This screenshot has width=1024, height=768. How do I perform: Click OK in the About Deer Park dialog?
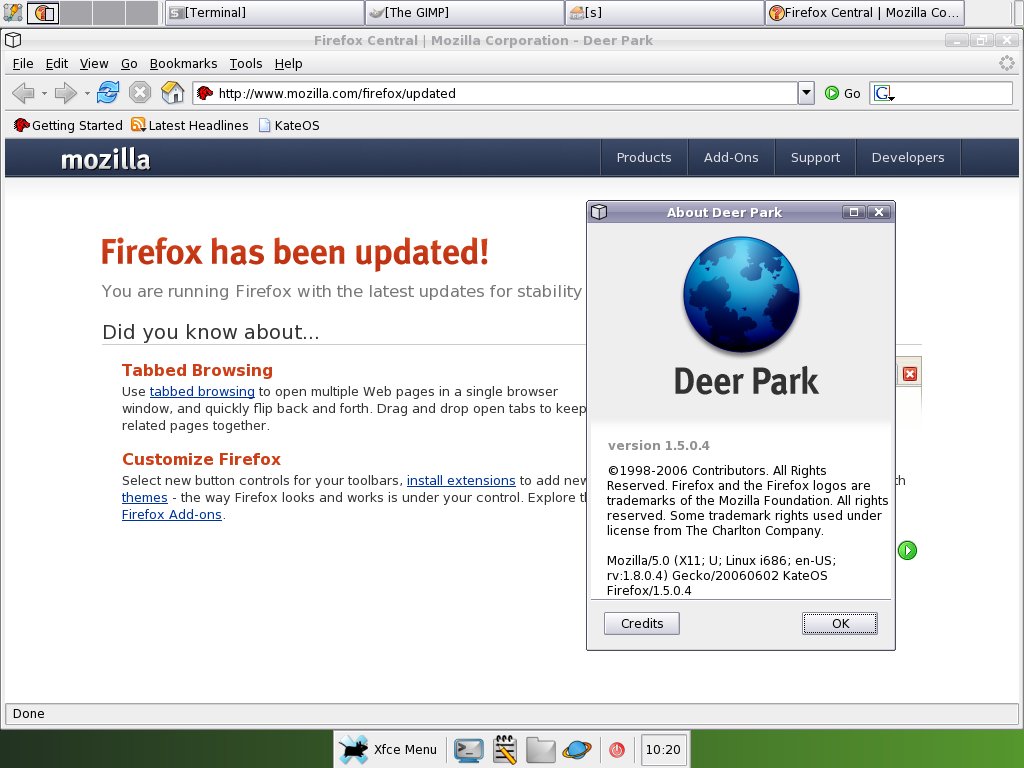(840, 623)
